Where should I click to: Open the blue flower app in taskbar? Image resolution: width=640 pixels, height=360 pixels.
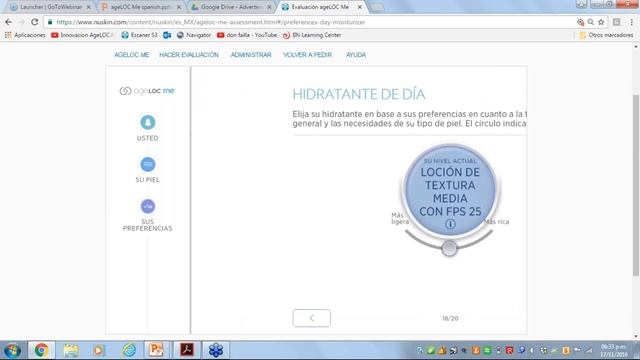tap(216, 350)
